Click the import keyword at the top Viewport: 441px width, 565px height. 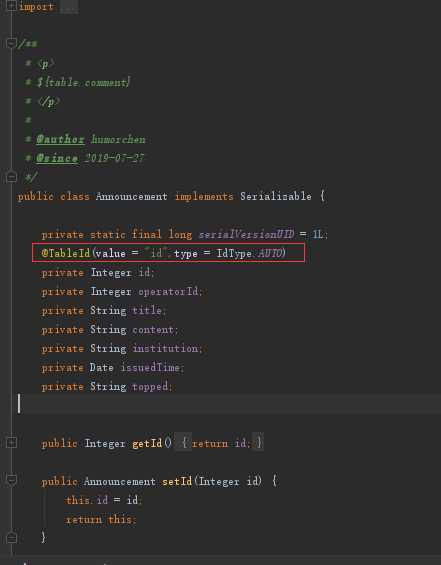pyautogui.click(x=36, y=6)
